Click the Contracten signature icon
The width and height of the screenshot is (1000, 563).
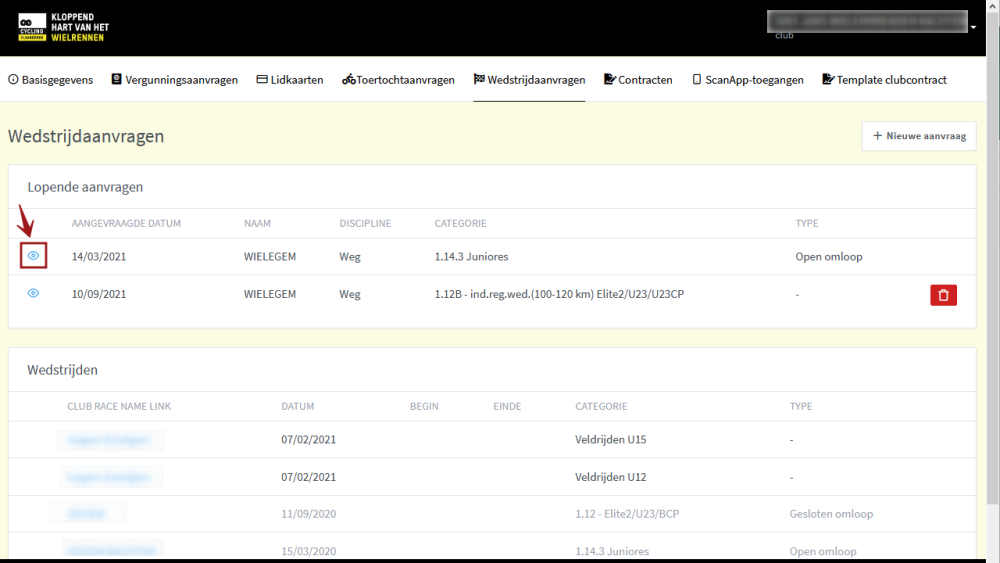(610, 79)
